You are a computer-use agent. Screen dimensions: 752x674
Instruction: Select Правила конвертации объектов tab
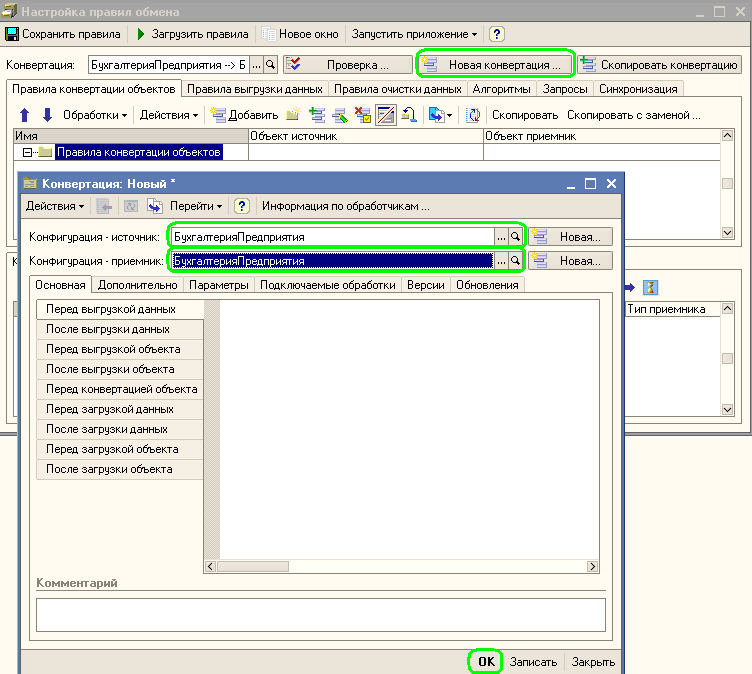pos(94,89)
